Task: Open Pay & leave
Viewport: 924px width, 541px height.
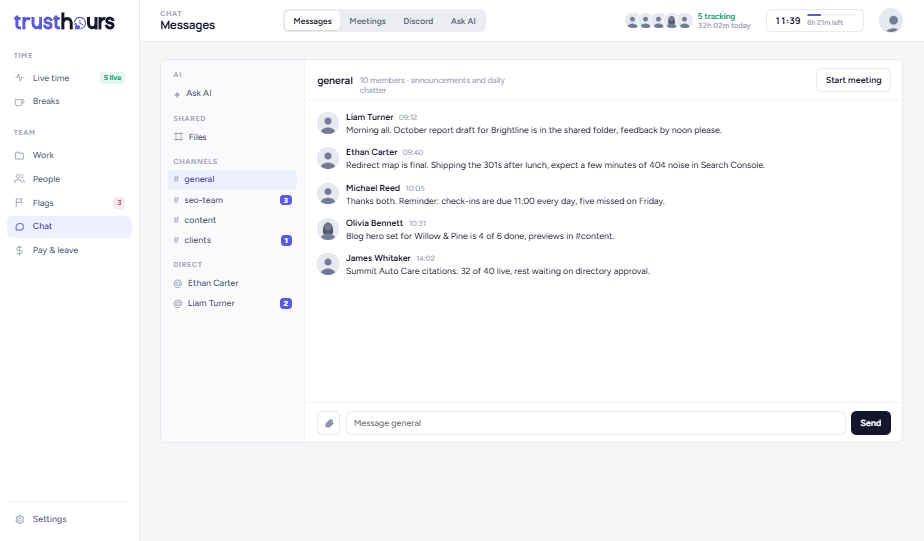Action: coord(70,250)
